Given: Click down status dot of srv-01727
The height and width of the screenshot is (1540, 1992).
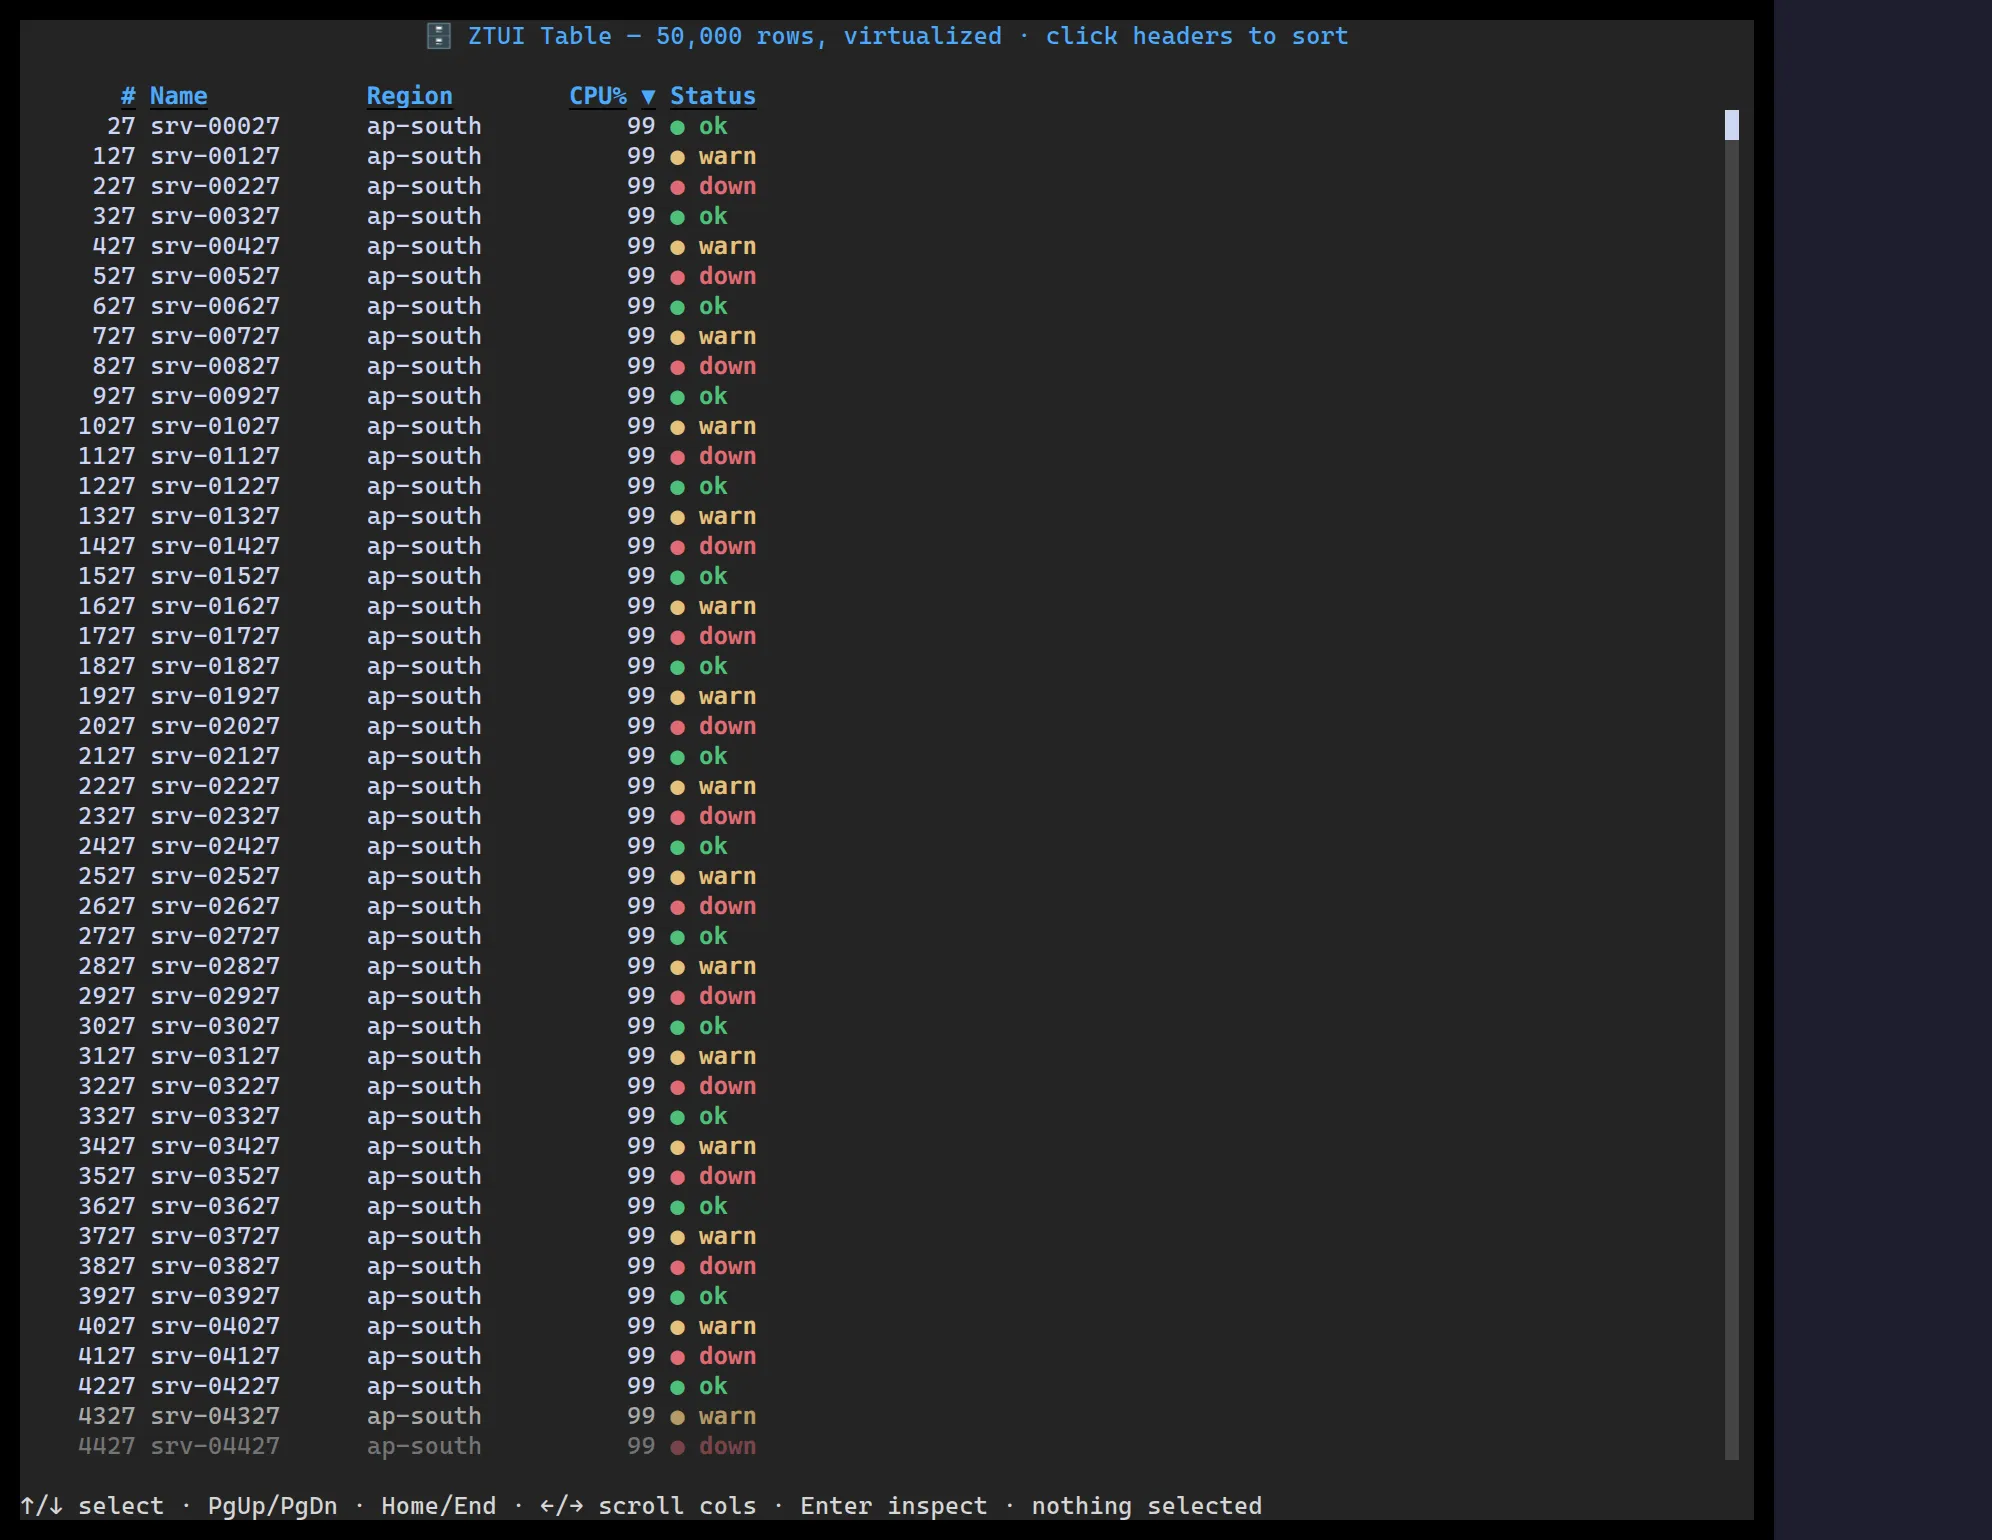Looking at the screenshot, I should (677, 637).
